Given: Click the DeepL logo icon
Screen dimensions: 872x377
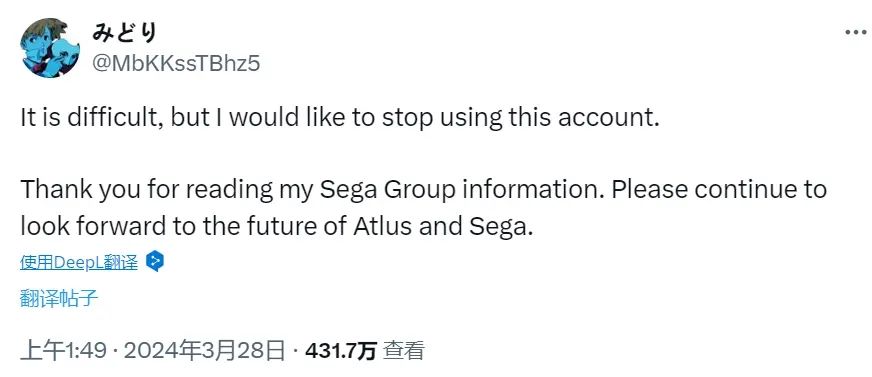Looking at the screenshot, I should click(155, 261).
